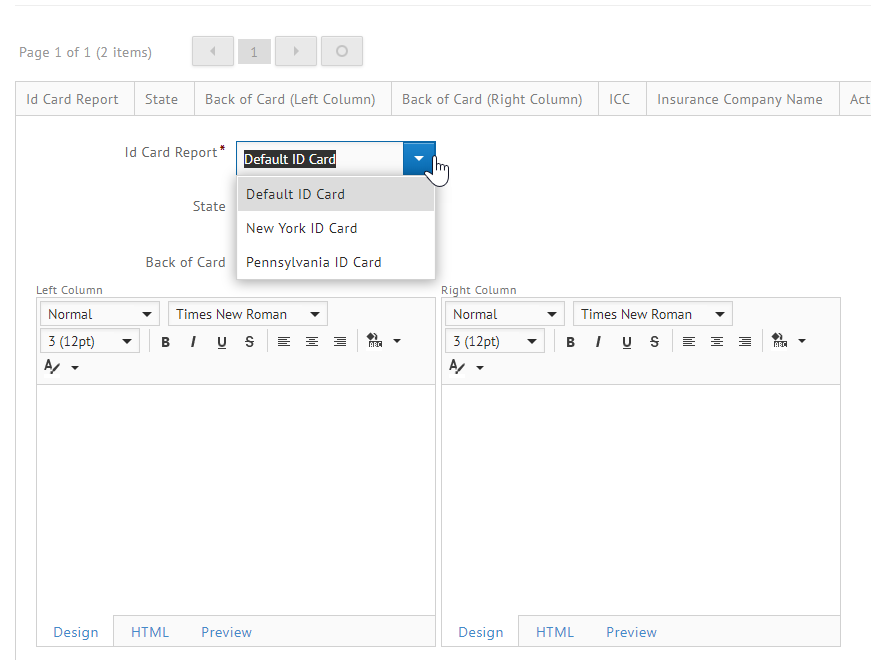Go to the next page using pager arrow
Screen dimensions: 871x660
click(x=296, y=51)
